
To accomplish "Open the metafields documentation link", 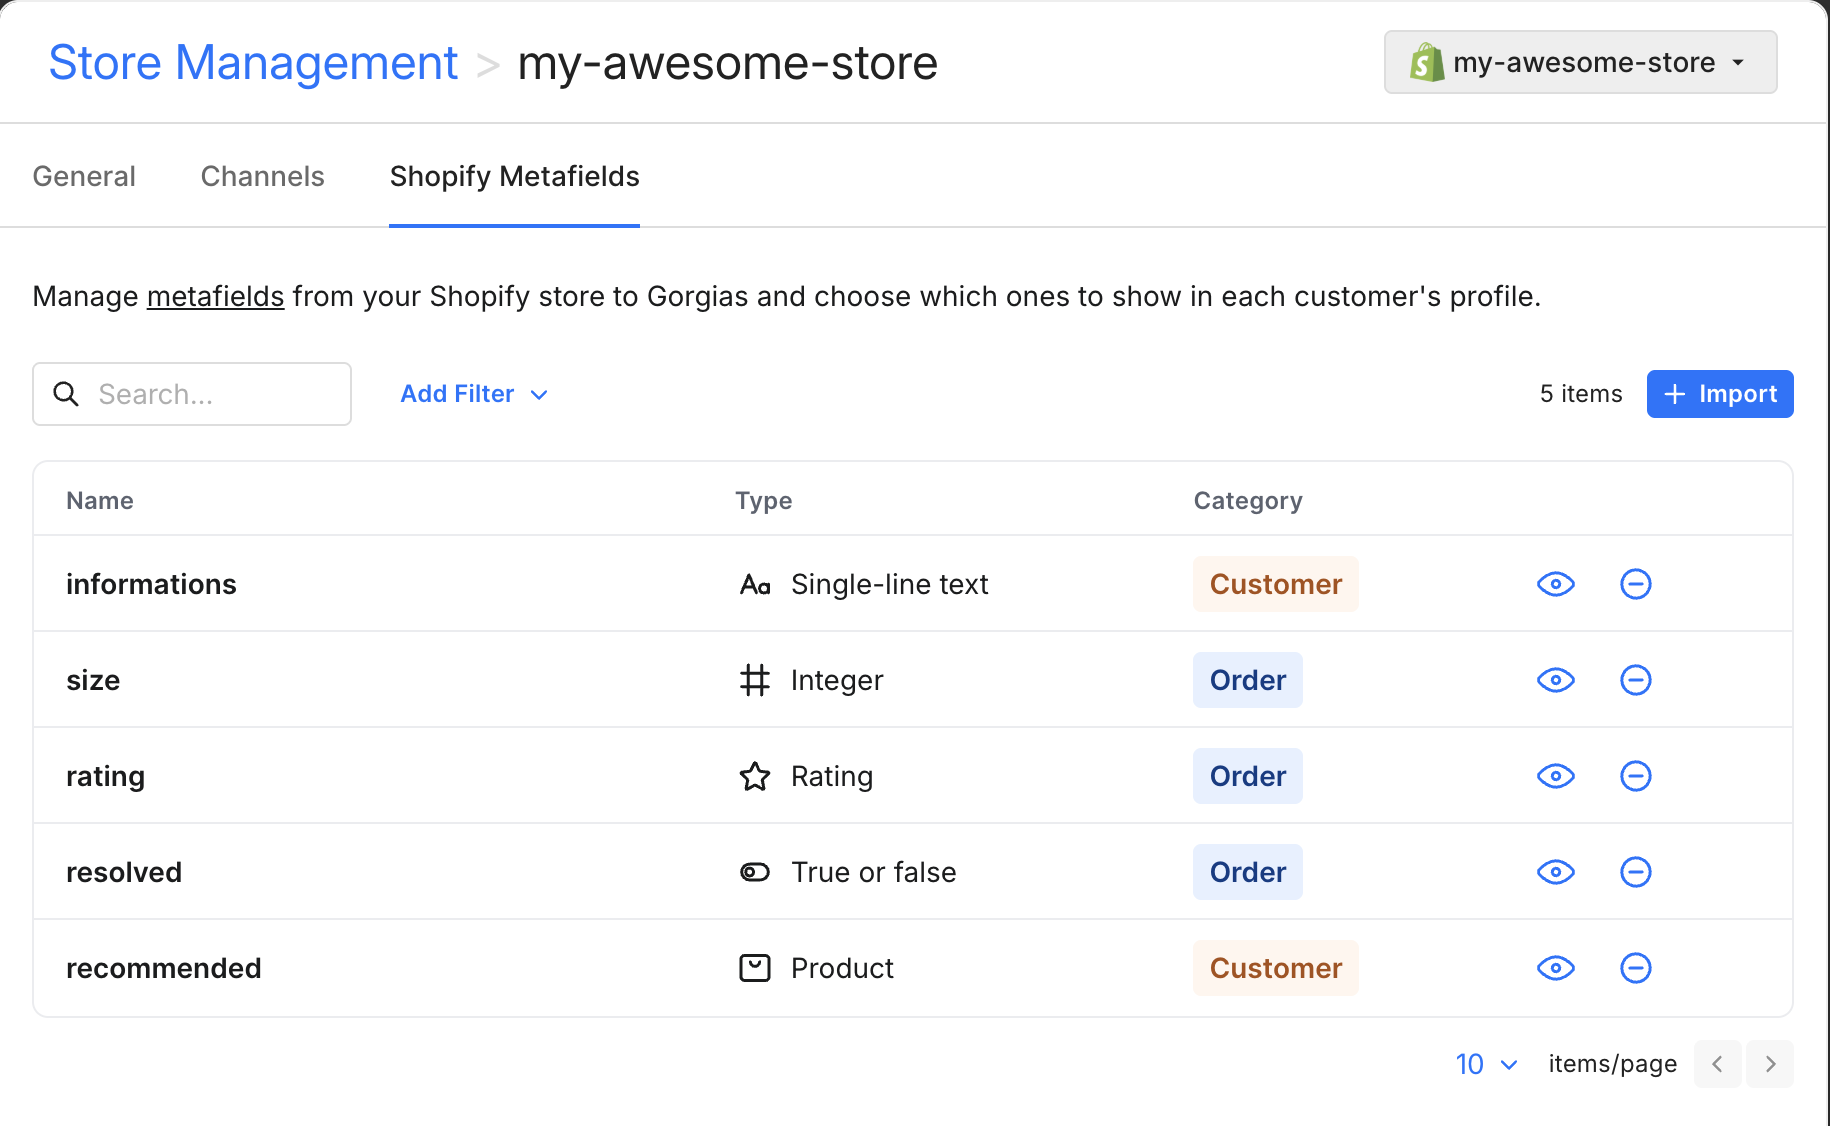I will (215, 297).
